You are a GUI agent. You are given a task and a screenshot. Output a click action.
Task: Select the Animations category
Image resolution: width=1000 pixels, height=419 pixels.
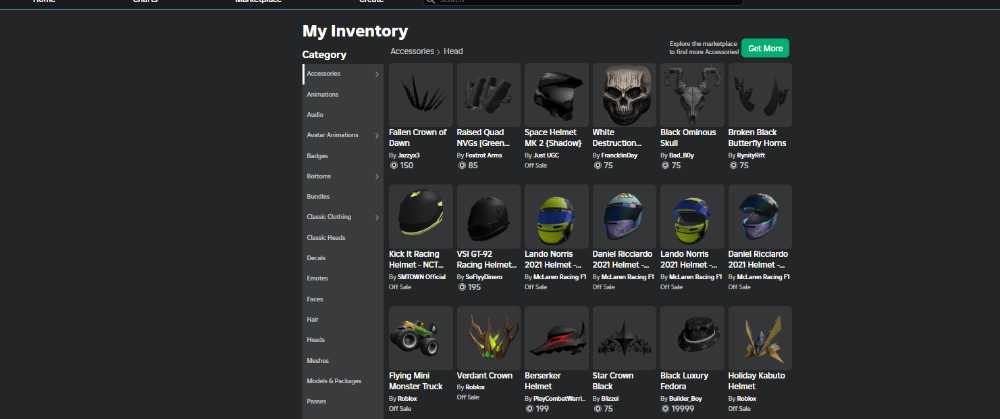[x=343, y=94]
